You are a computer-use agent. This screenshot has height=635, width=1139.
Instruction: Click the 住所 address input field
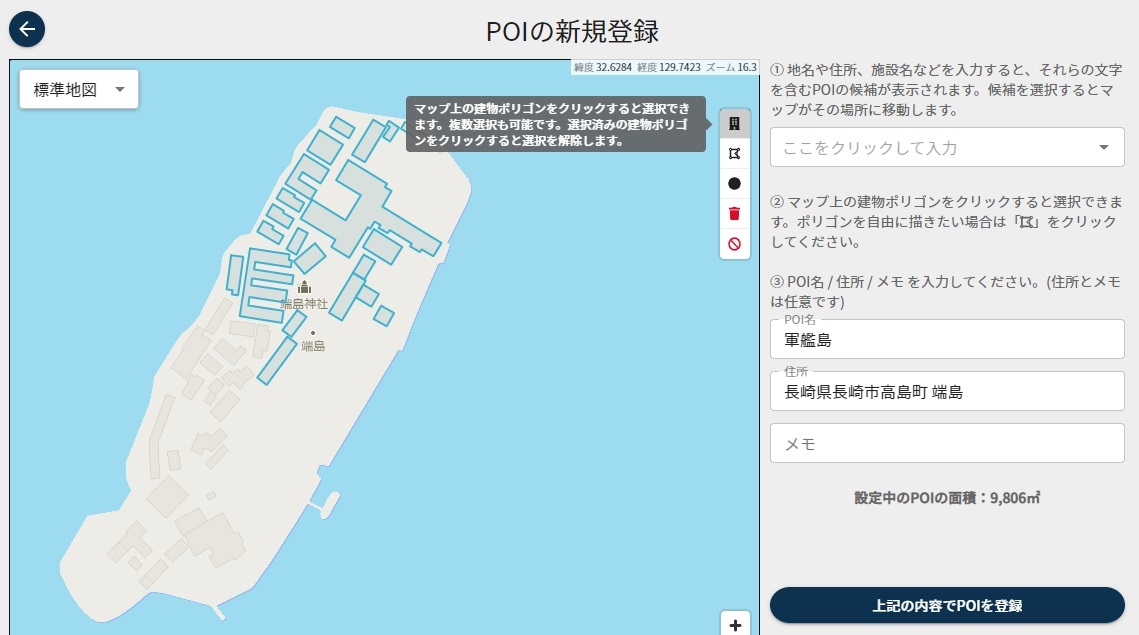[946, 392]
